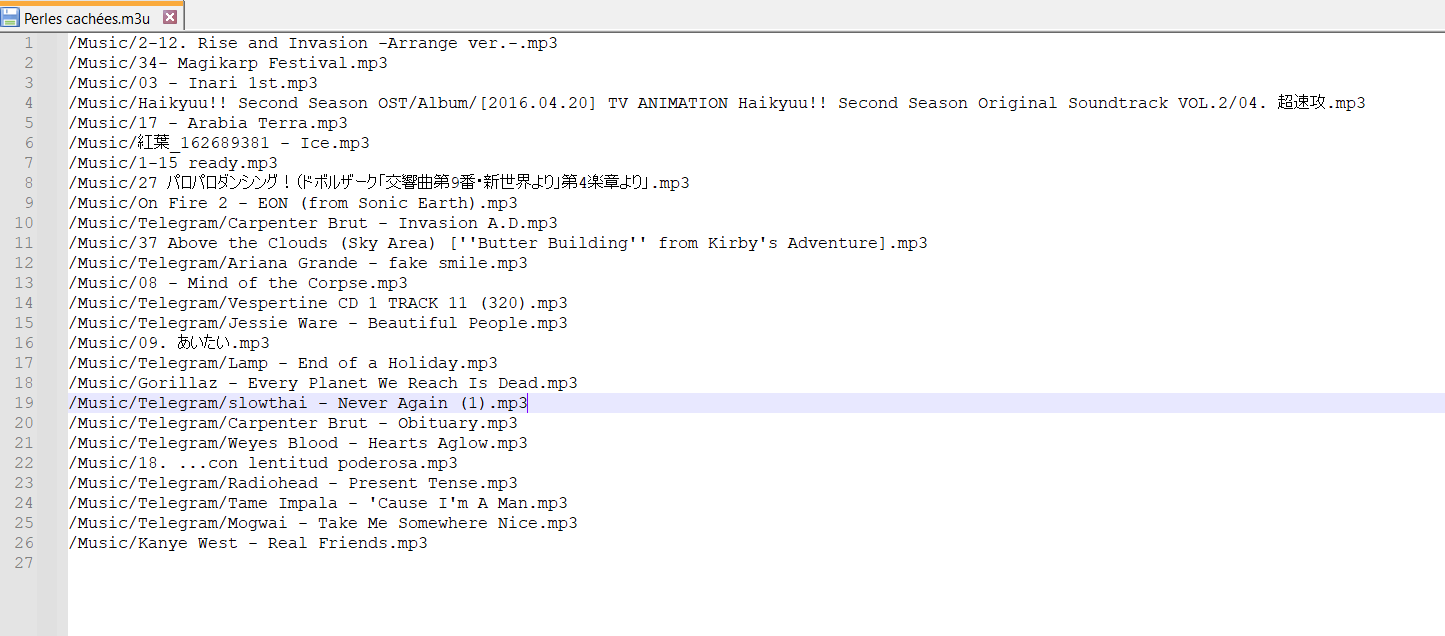
Task: Click the 1-15 ready.mp3 line
Action: [173, 163]
